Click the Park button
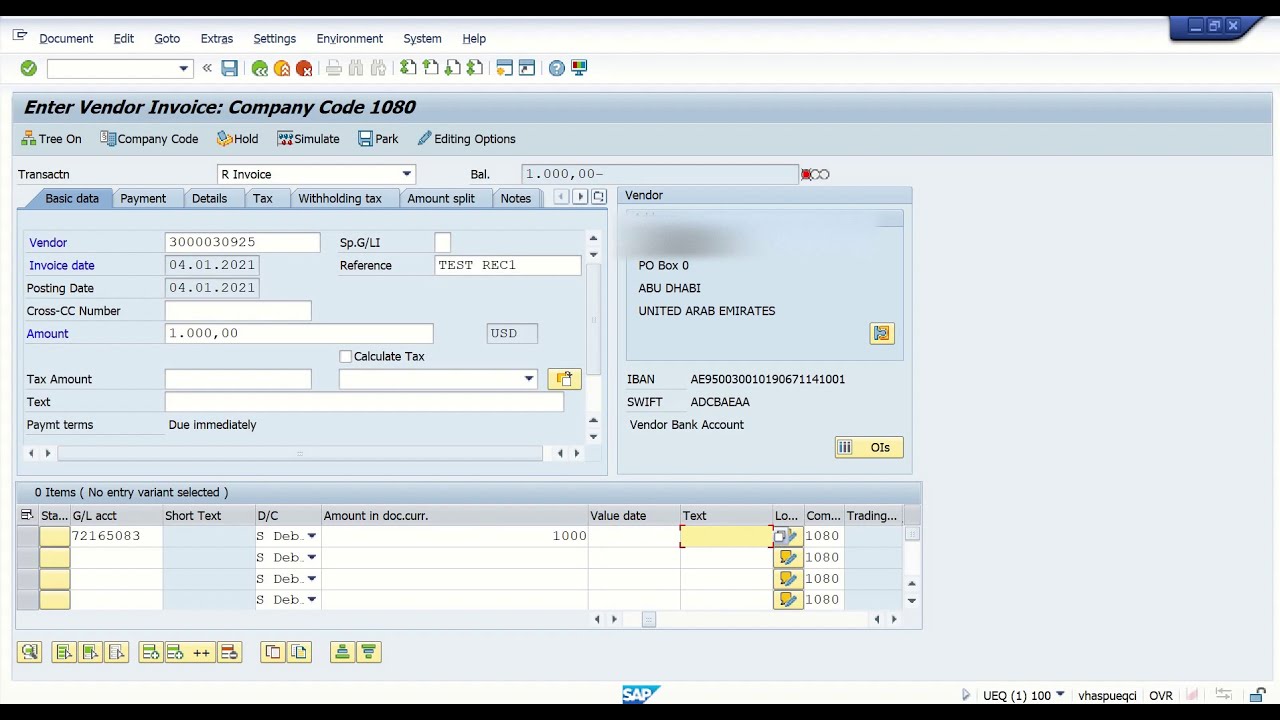This screenshot has height=720, width=1280. pos(379,139)
